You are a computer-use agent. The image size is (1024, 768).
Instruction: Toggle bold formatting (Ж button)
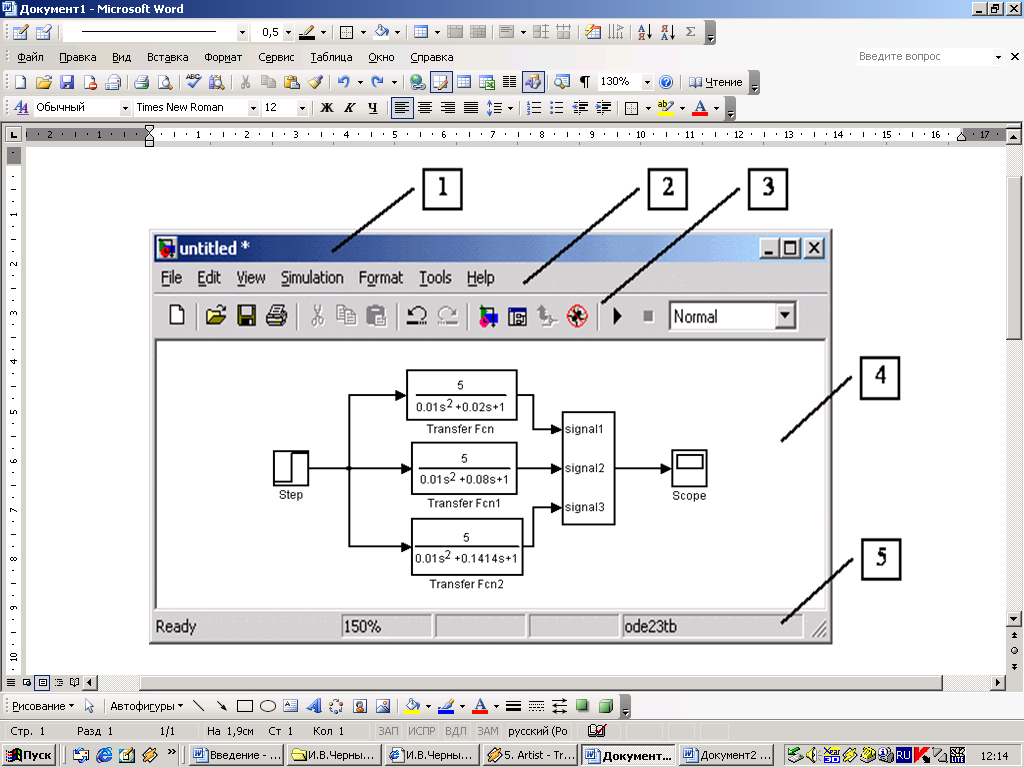(326, 108)
